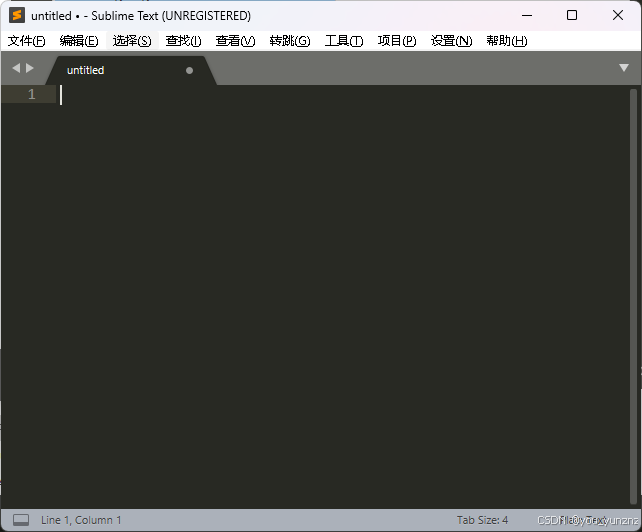Screen dimensions: 642x532
Task: Click the Sublime Text app icon in titlebar
Action: point(17,16)
